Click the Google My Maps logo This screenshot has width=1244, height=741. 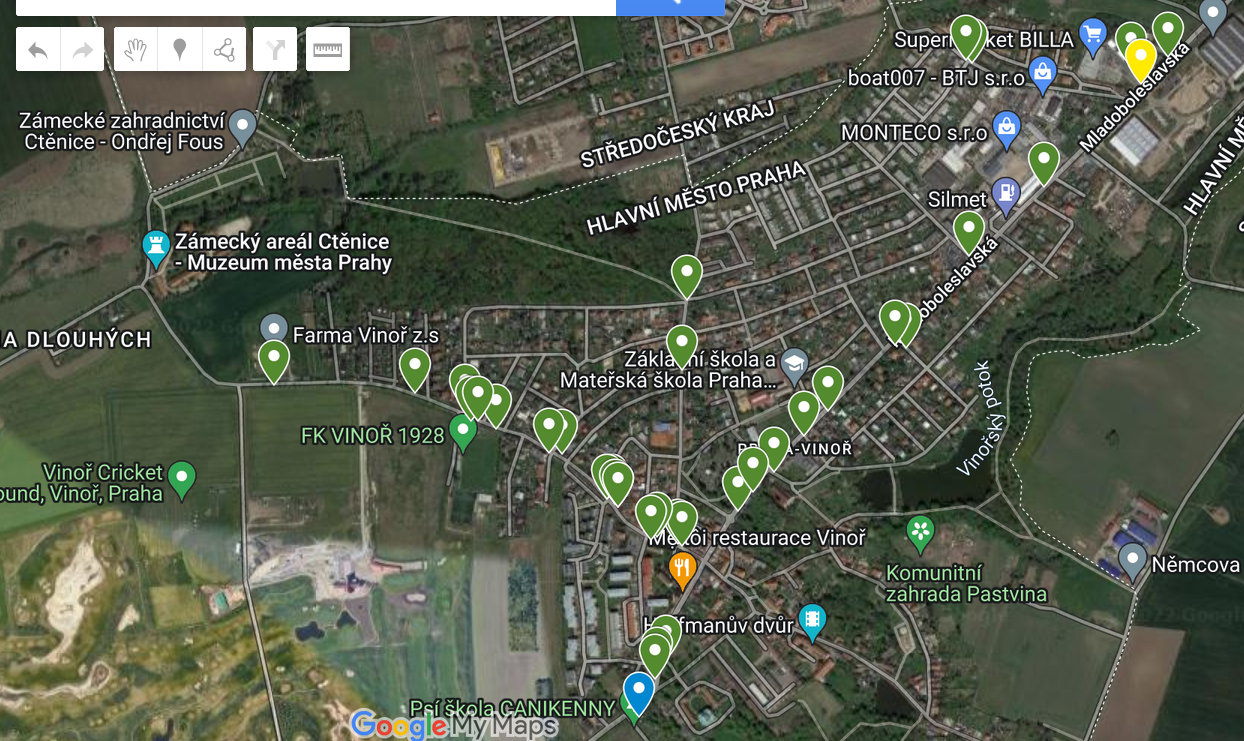pyautogui.click(x=453, y=724)
